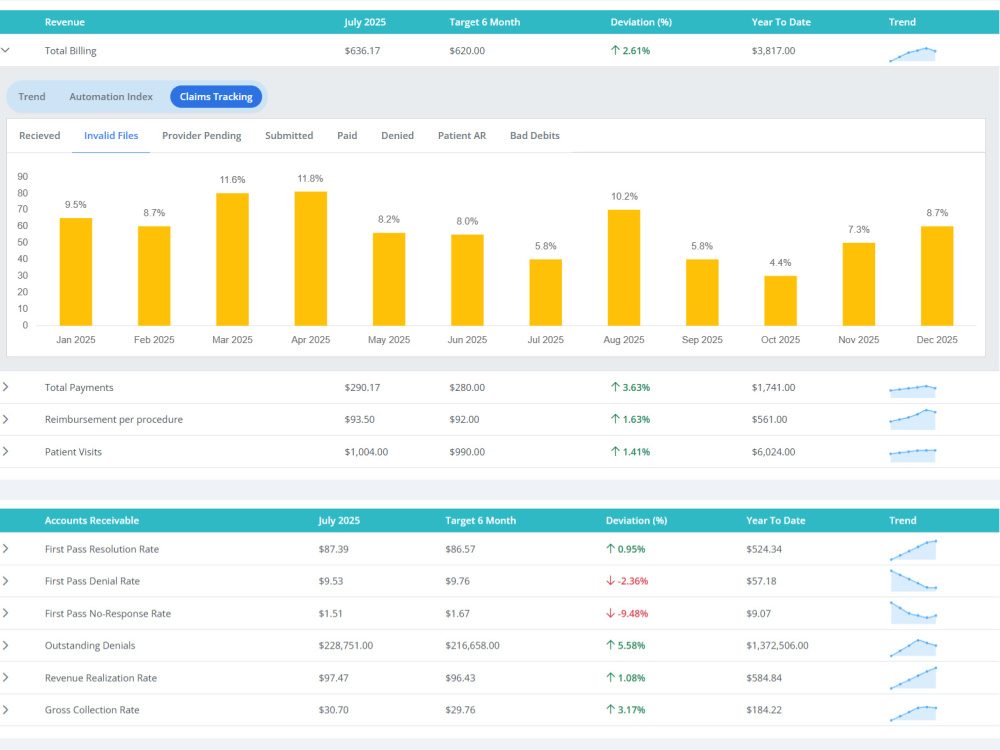
Task: Click the 11.8% bar label
Action: [x=311, y=179]
